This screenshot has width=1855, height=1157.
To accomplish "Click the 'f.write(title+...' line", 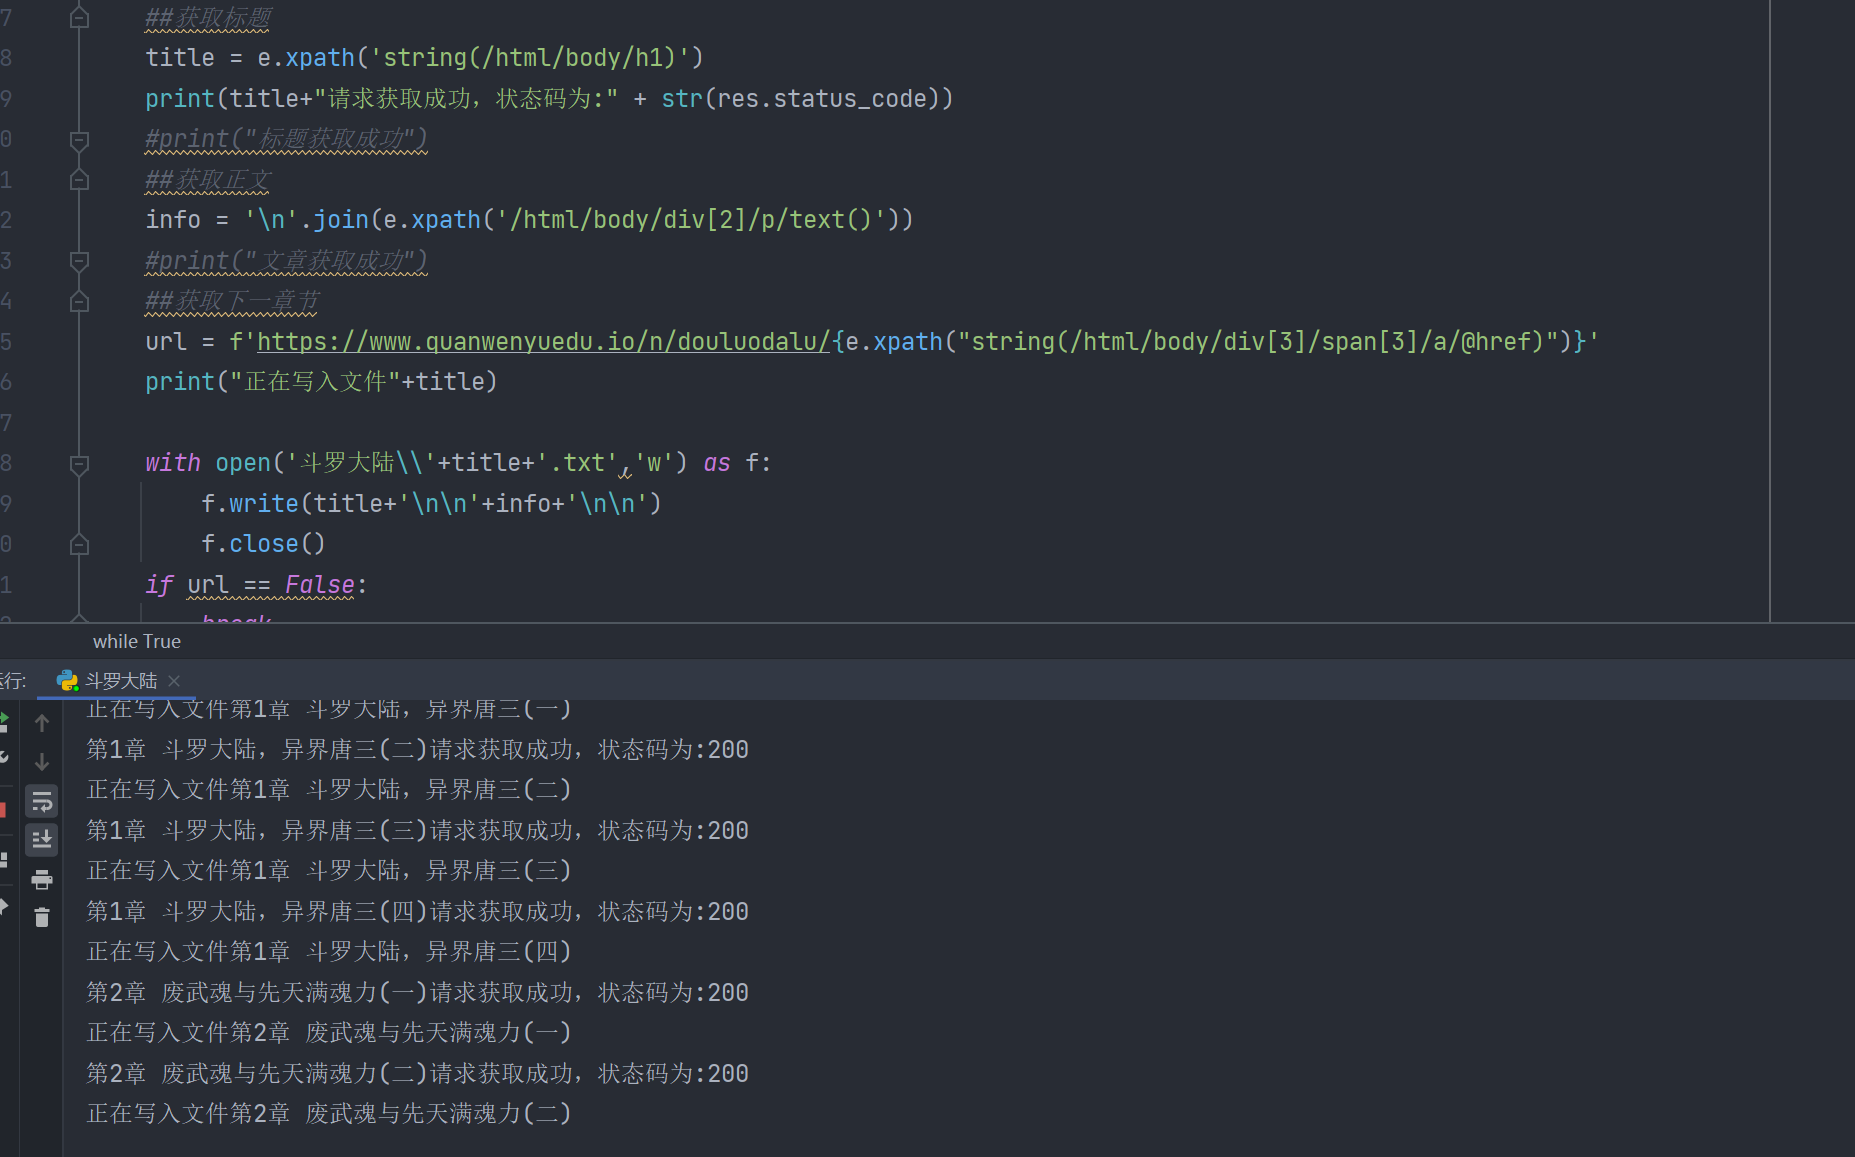I will (x=431, y=504).
